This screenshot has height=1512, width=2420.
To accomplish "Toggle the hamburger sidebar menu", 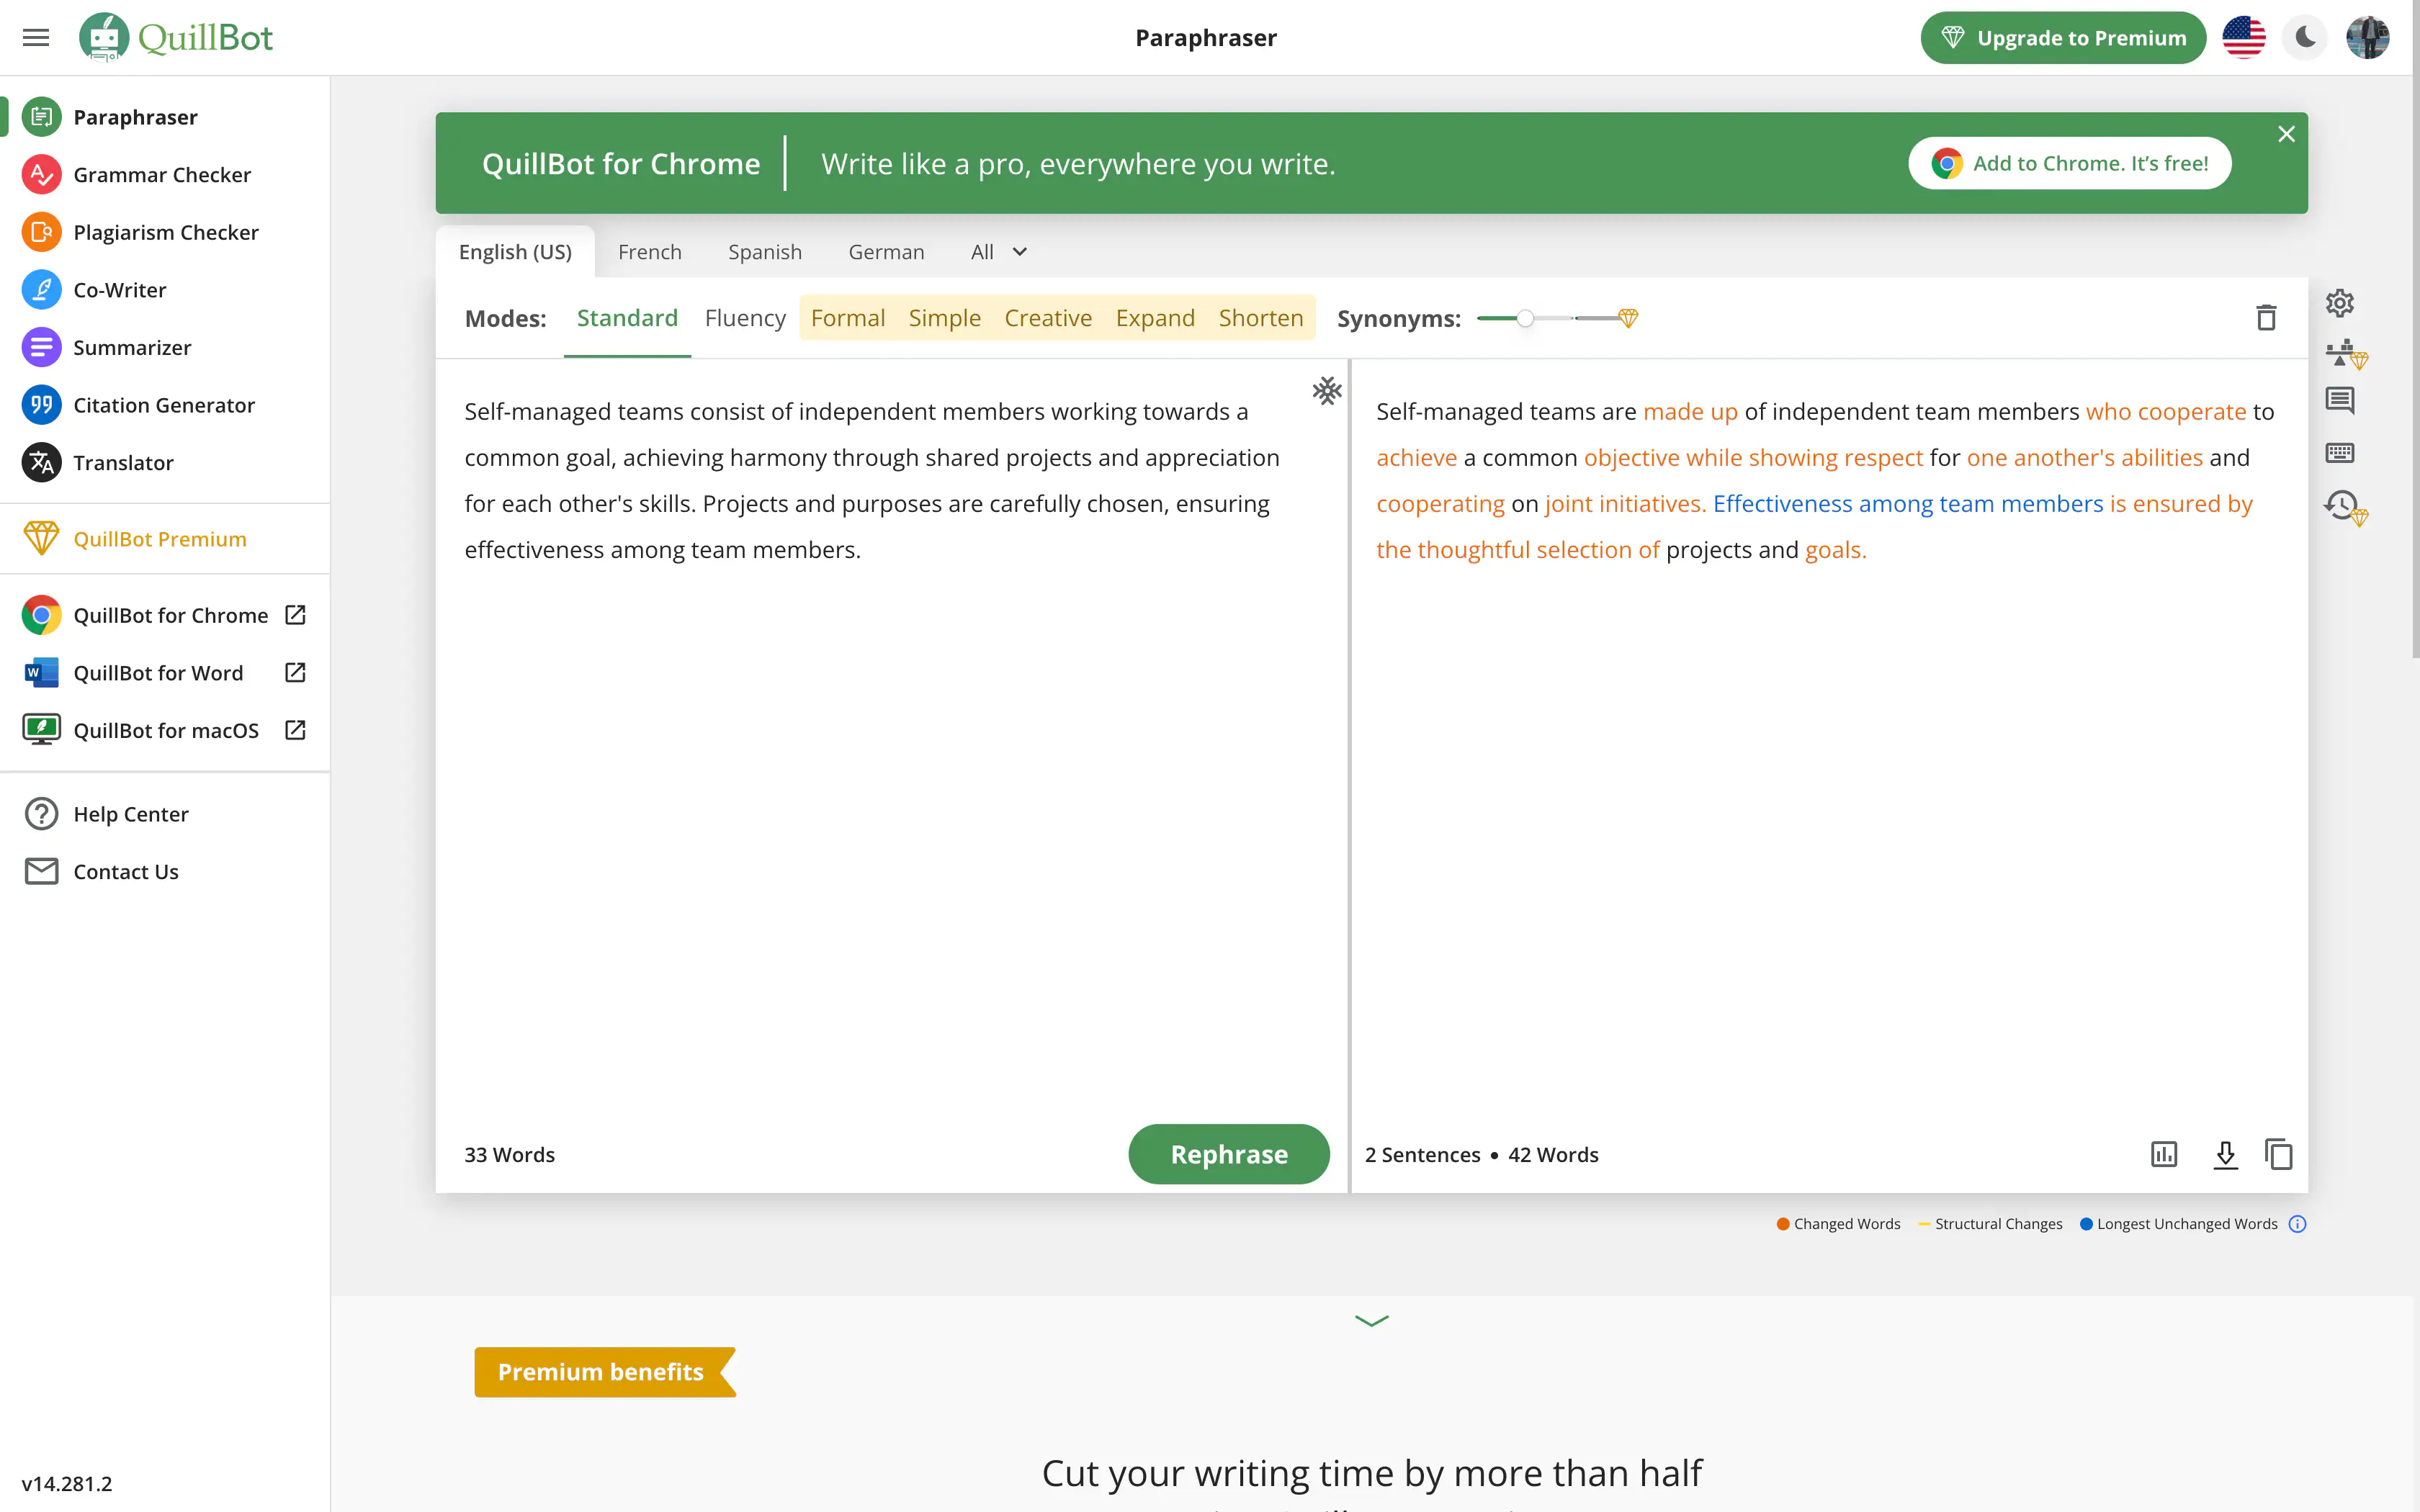I will click(36, 38).
